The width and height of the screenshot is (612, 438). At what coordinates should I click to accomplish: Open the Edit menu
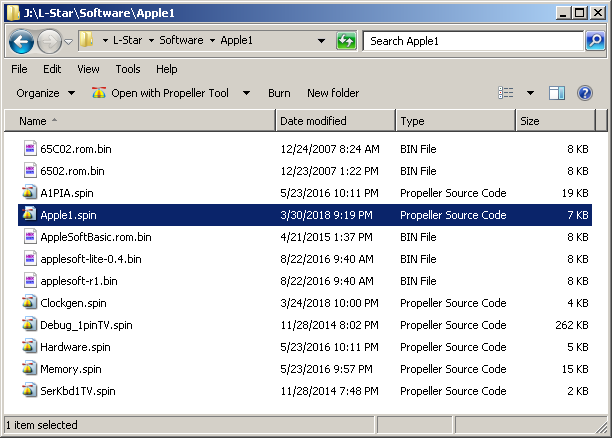click(x=52, y=69)
